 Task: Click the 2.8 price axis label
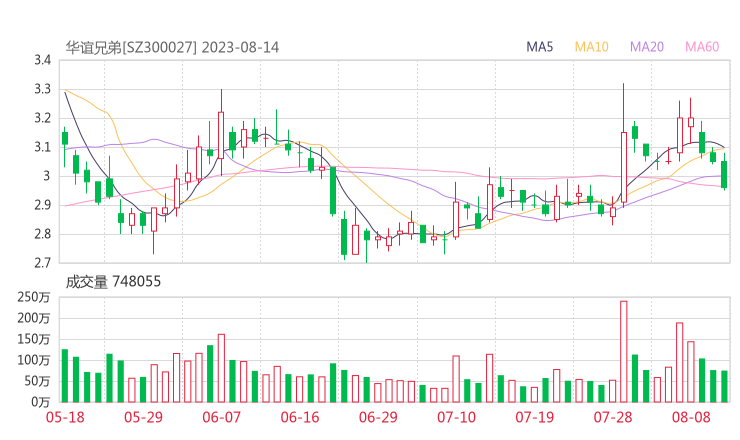coord(42,234)
